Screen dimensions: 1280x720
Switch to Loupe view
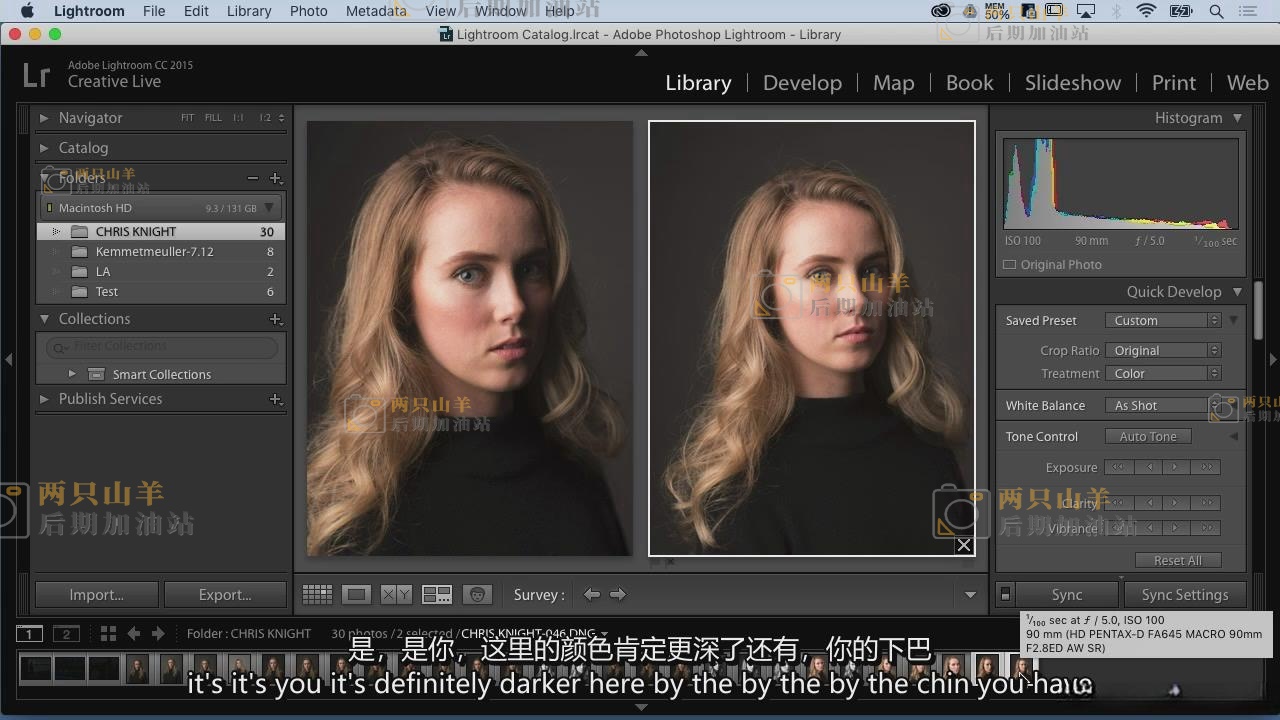[356, 594]
